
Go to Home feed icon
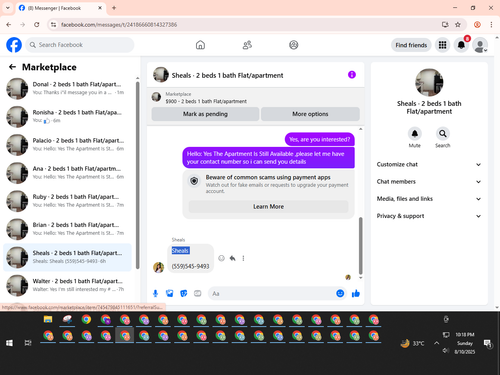(200, 45)
